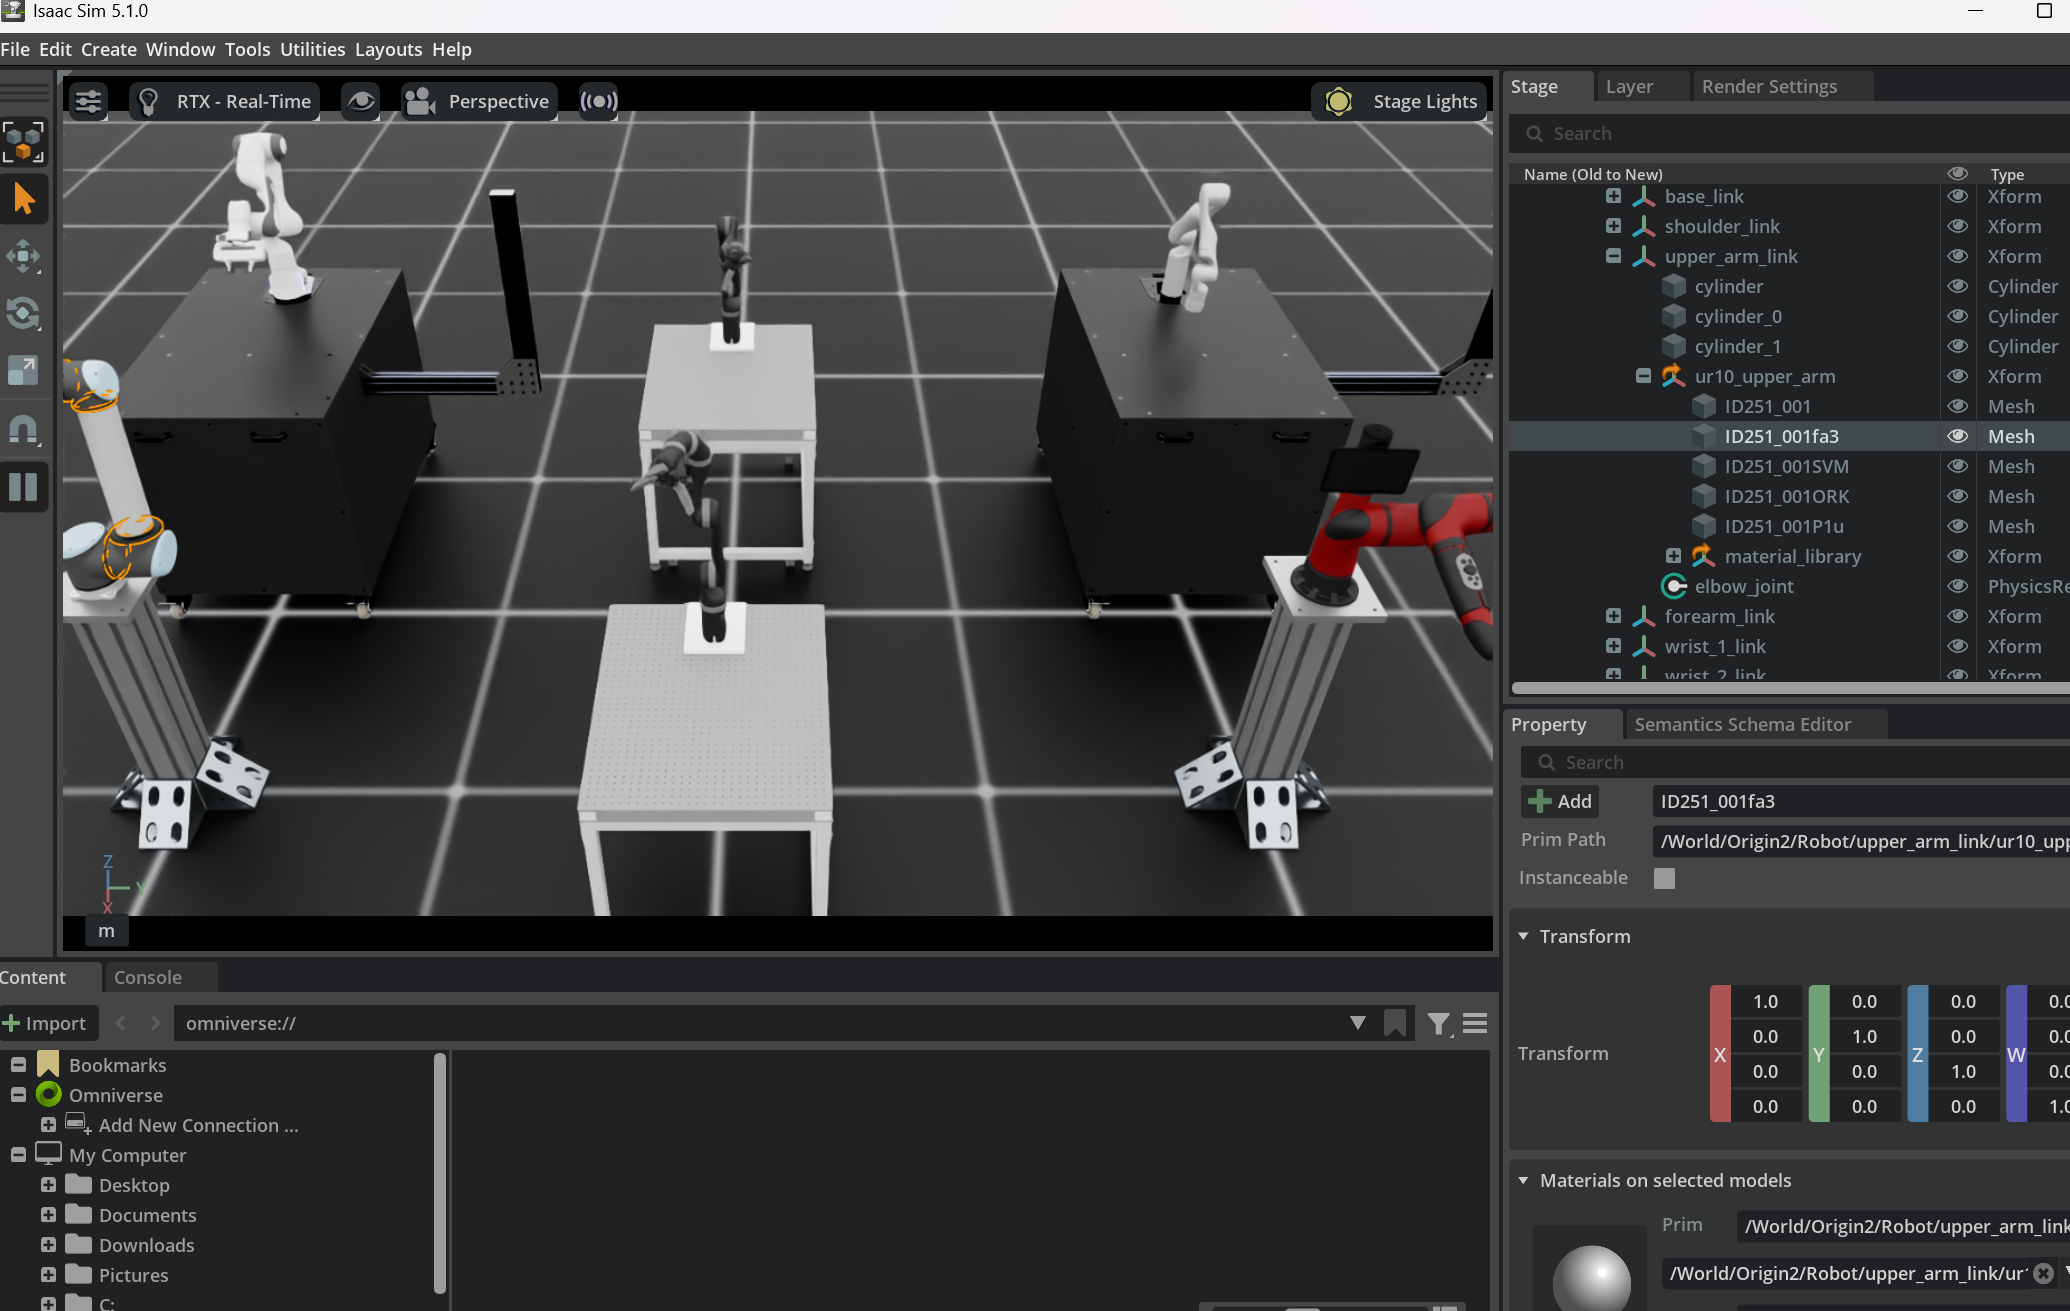Check the Instanceable checkbox
The height and width of the screenshot is (1311, 2070).
[x=1664, y=878]
